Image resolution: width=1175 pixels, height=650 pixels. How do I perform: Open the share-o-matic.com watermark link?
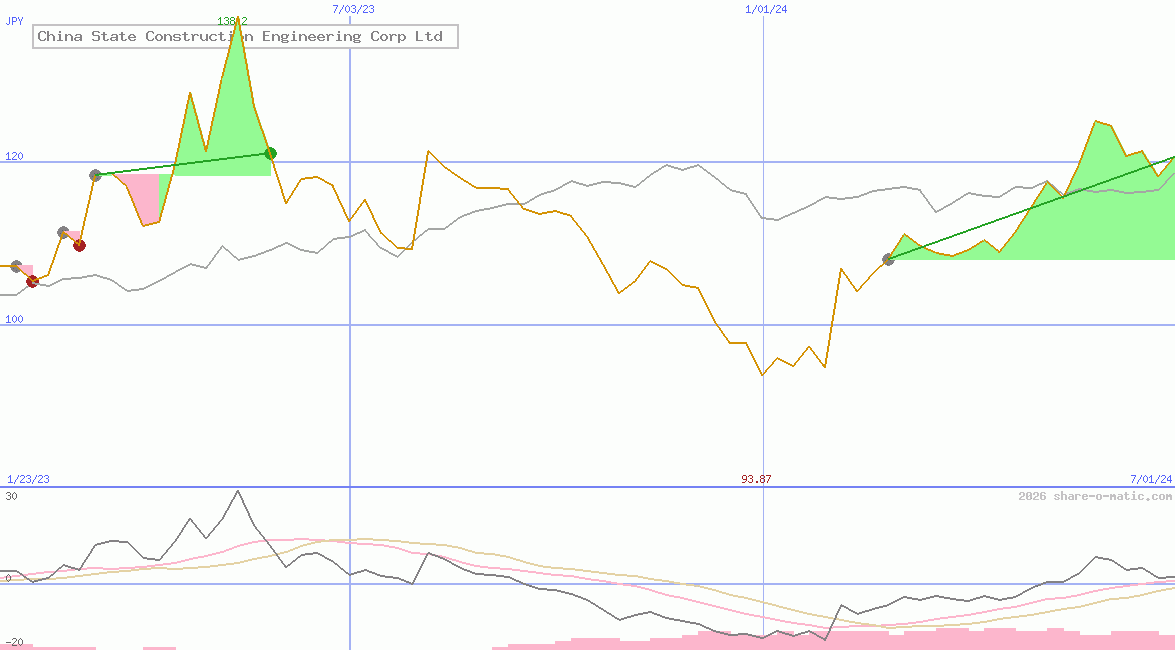click(x=1095, y=496)
